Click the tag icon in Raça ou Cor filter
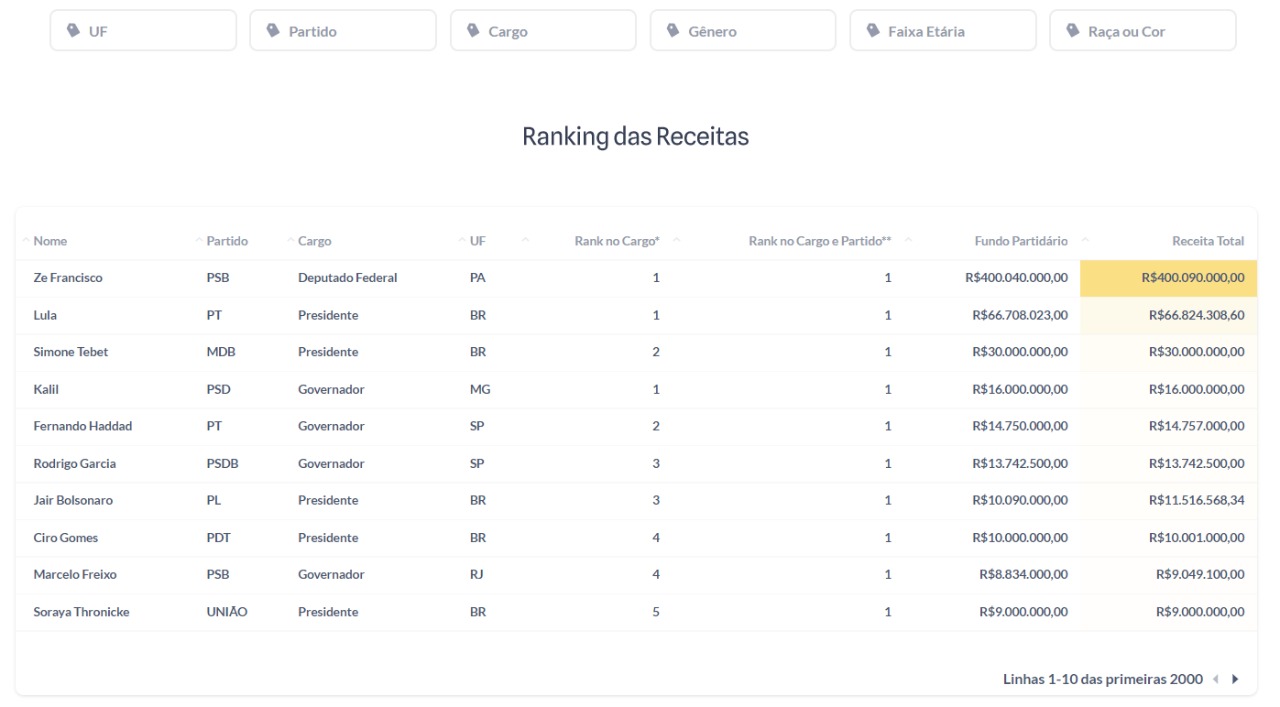Image resolution: width=1280 pixels, height=707 pixels. [1073, 31]
